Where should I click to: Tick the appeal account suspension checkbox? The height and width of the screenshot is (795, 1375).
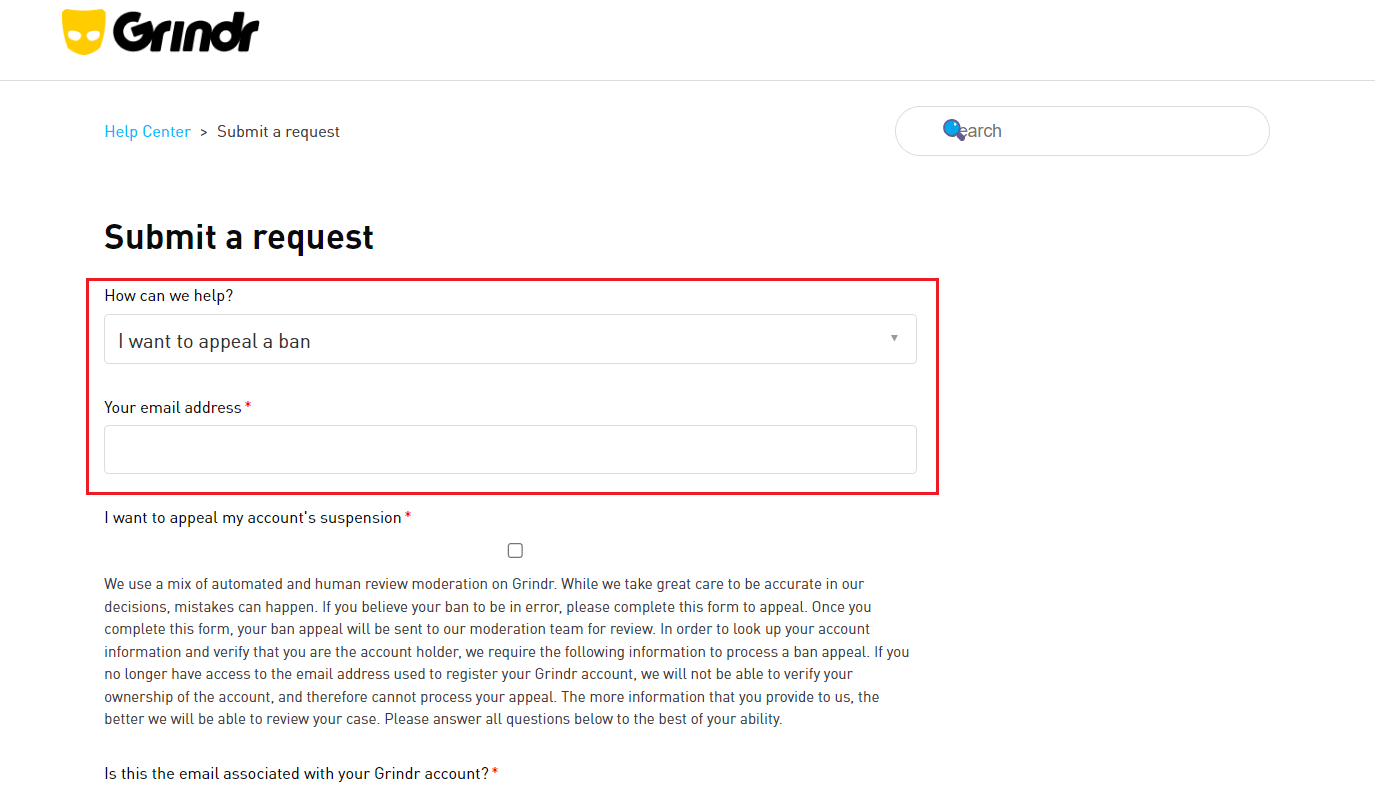(515, 550)
